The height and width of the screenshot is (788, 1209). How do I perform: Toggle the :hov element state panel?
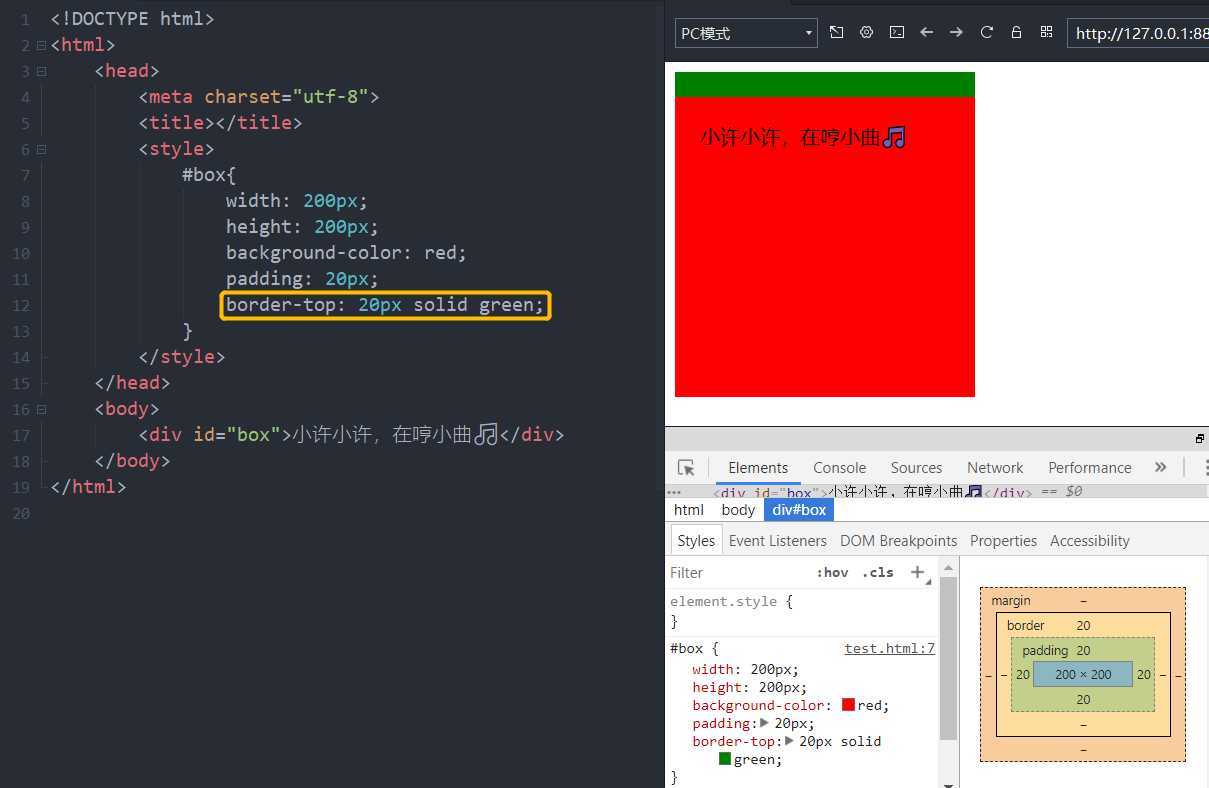pyautogui.click(x=832, y=572)
